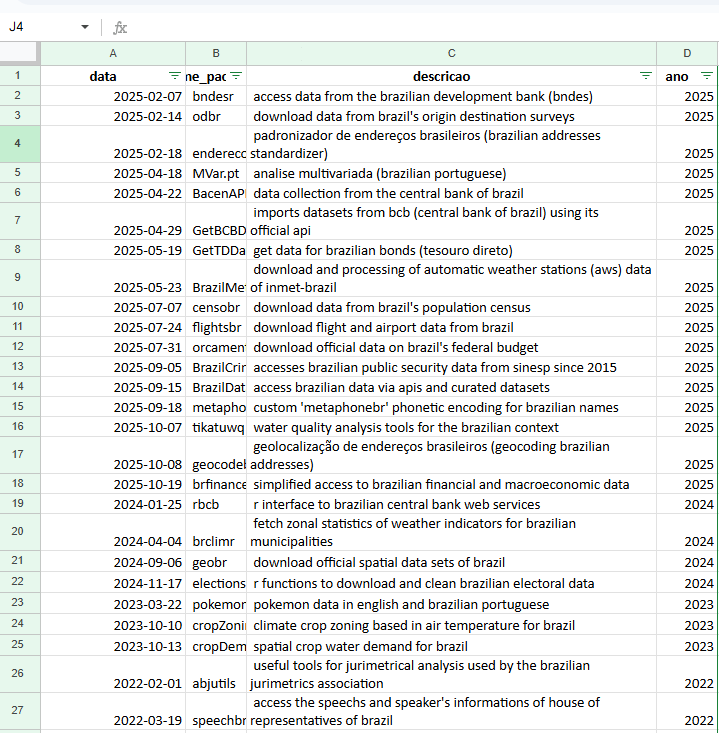719x733 pixels.
Task: Click 'r functions to download and clean' cell
Action: click(x=452, y=583)
